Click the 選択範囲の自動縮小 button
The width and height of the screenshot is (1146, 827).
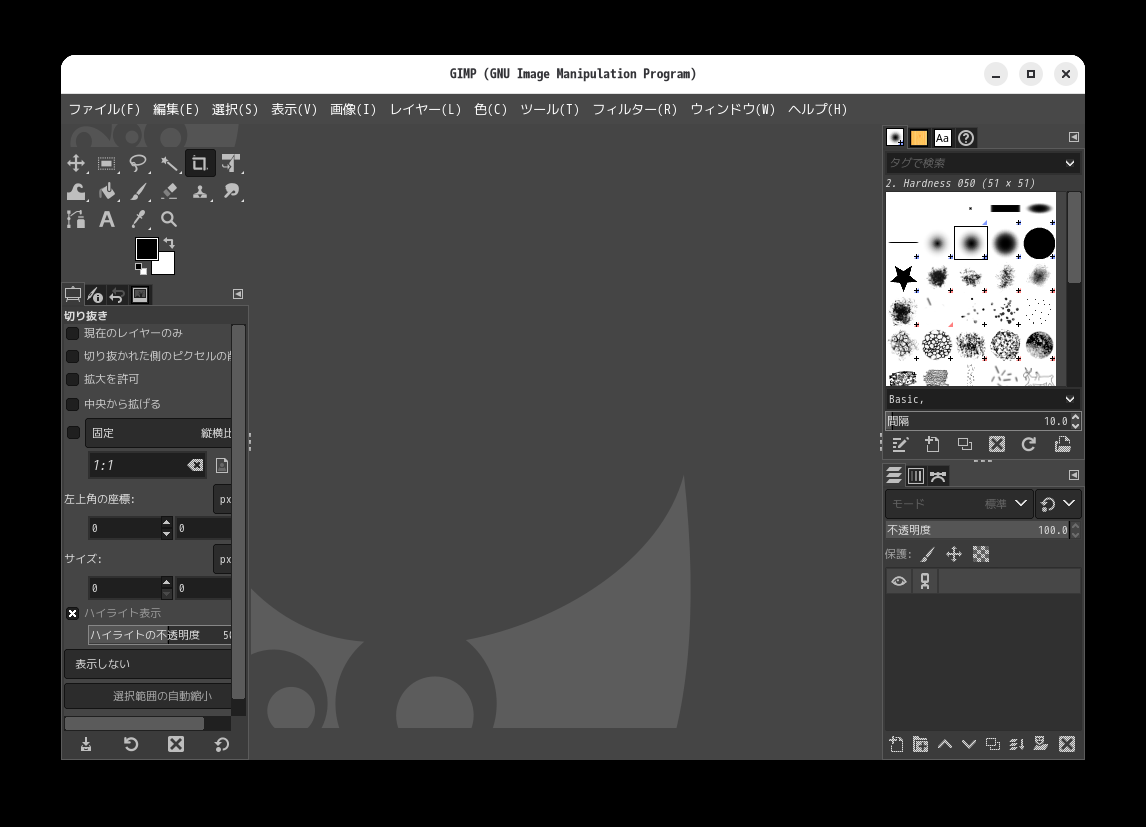(150, 696)
